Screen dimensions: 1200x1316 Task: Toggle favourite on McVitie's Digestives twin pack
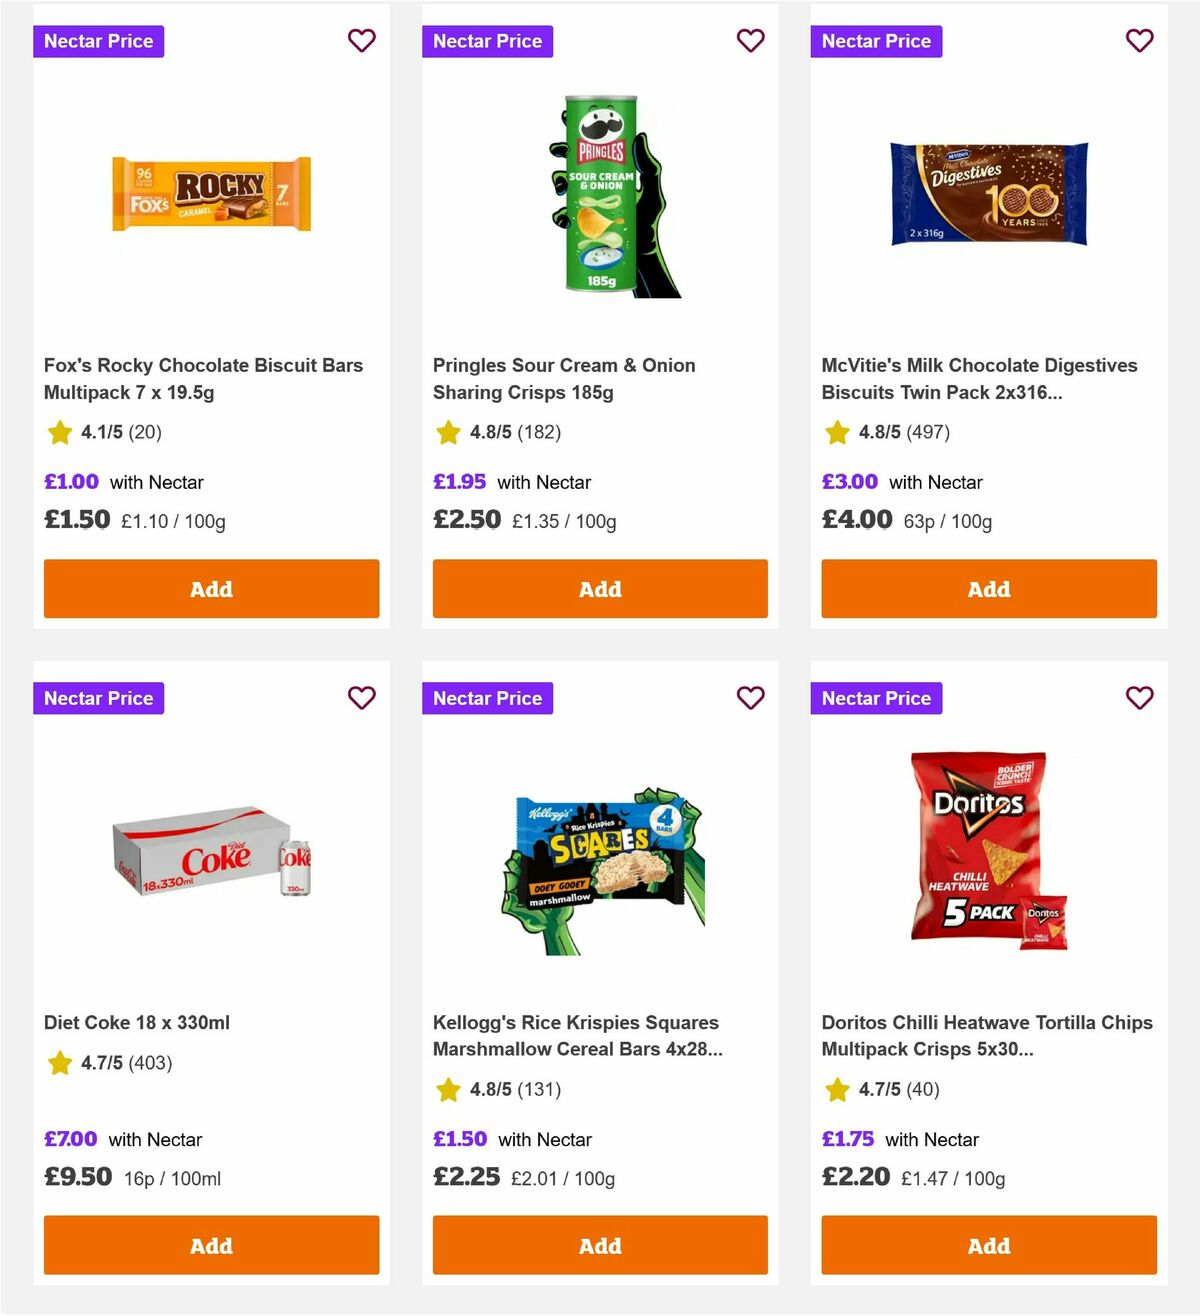(1139, 41)
